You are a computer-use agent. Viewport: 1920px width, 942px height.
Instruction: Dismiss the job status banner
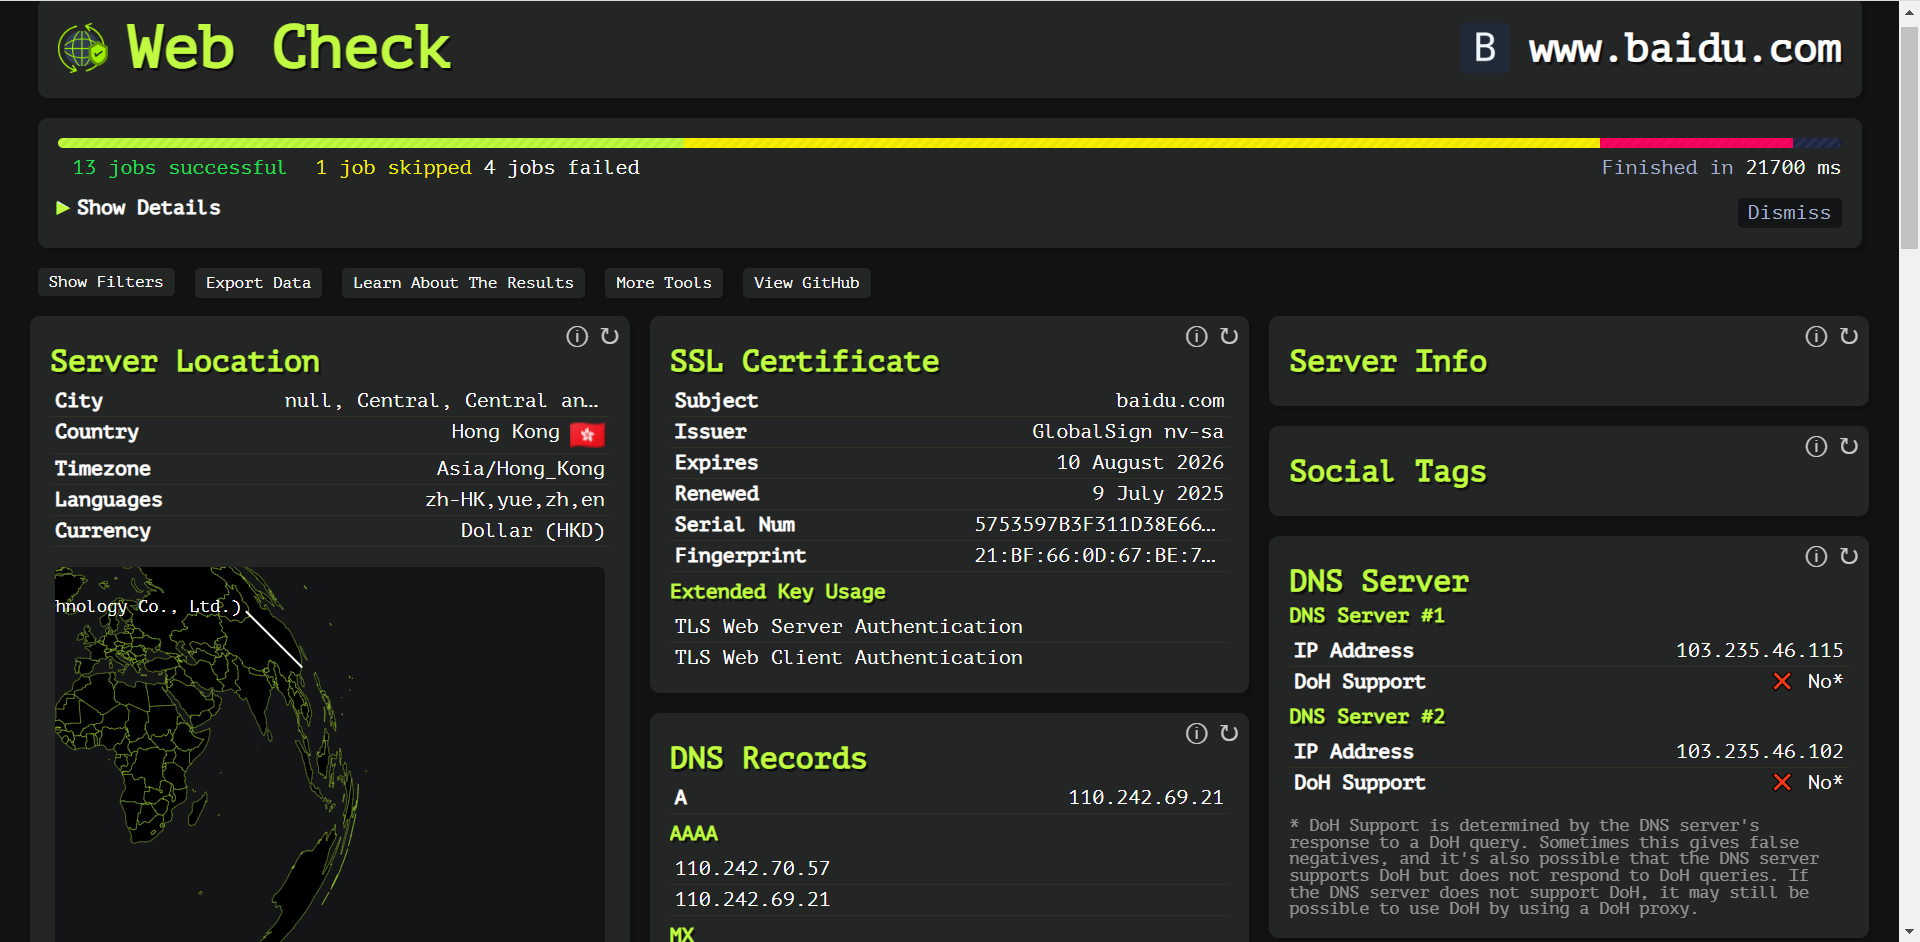tap(1788, 213)
